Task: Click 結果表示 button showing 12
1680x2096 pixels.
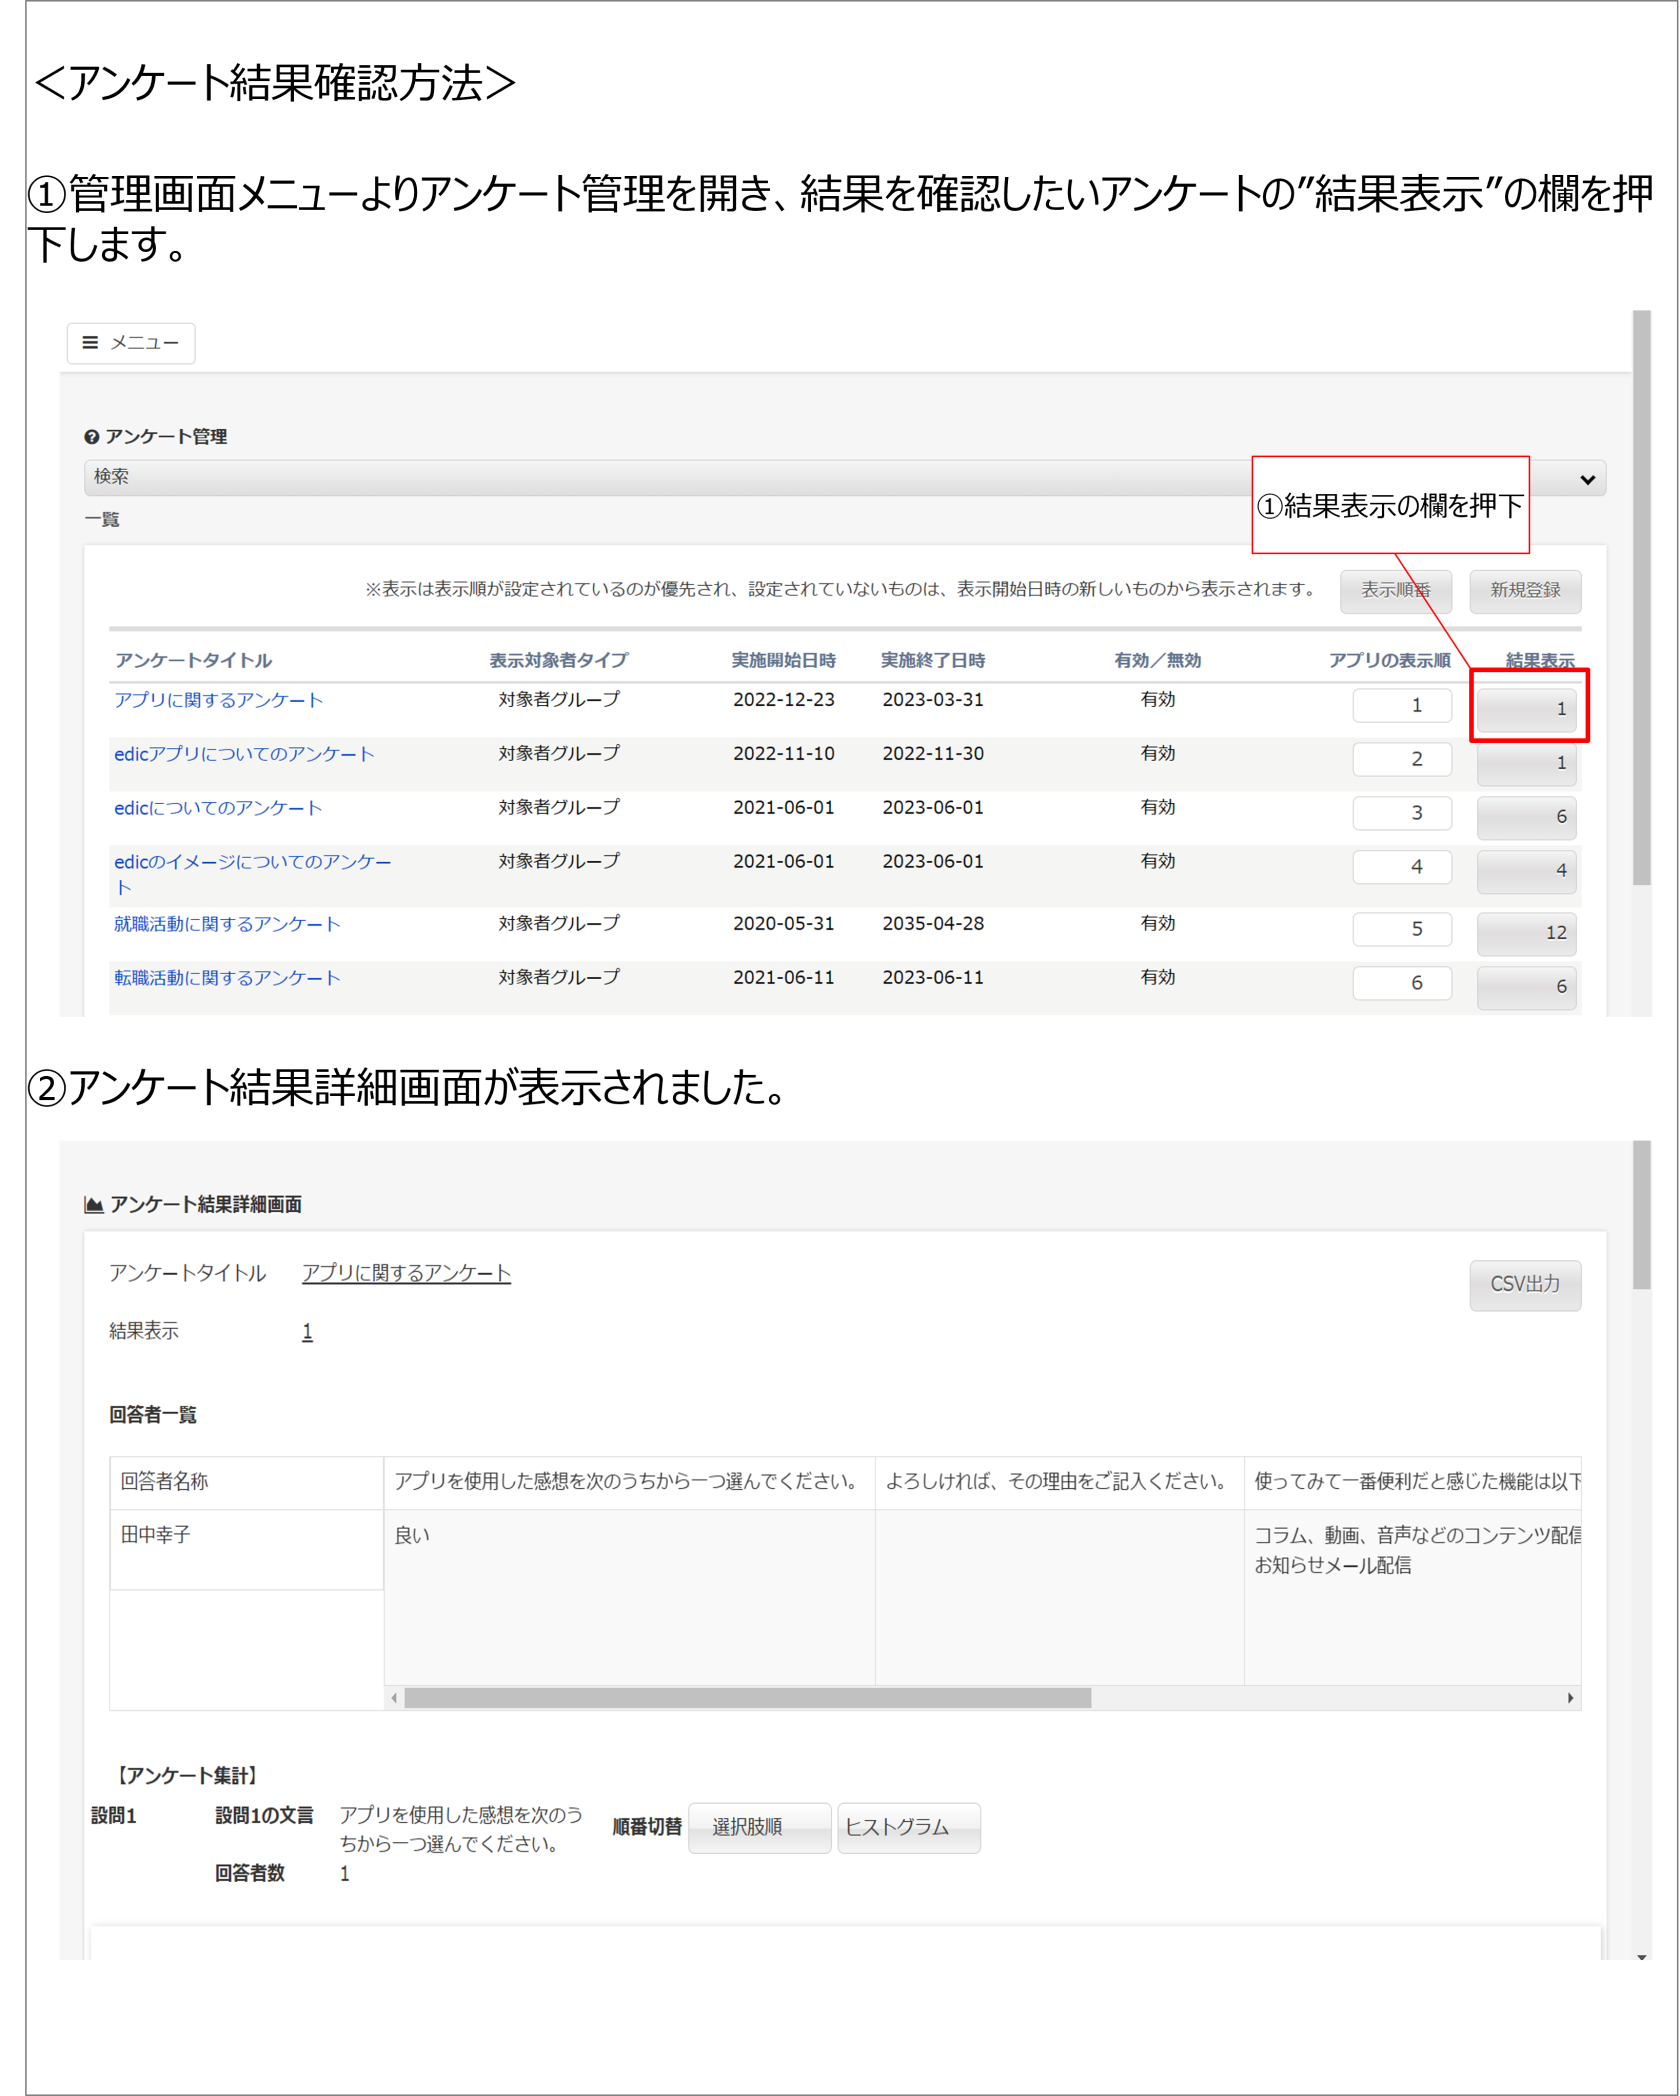Action: click(1527, 933)
